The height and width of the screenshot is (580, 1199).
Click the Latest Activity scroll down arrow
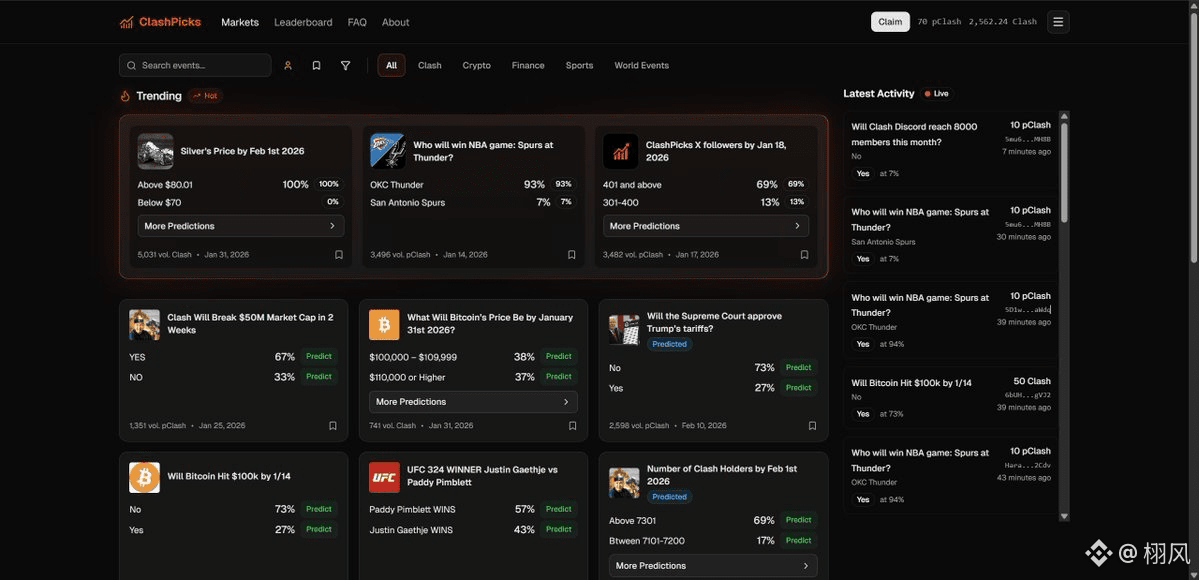point(1064,516)
